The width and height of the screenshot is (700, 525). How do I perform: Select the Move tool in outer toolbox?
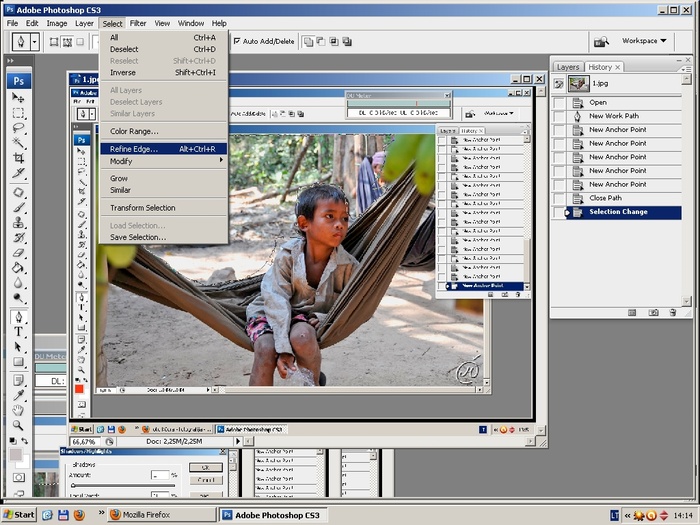click(18, 98)
